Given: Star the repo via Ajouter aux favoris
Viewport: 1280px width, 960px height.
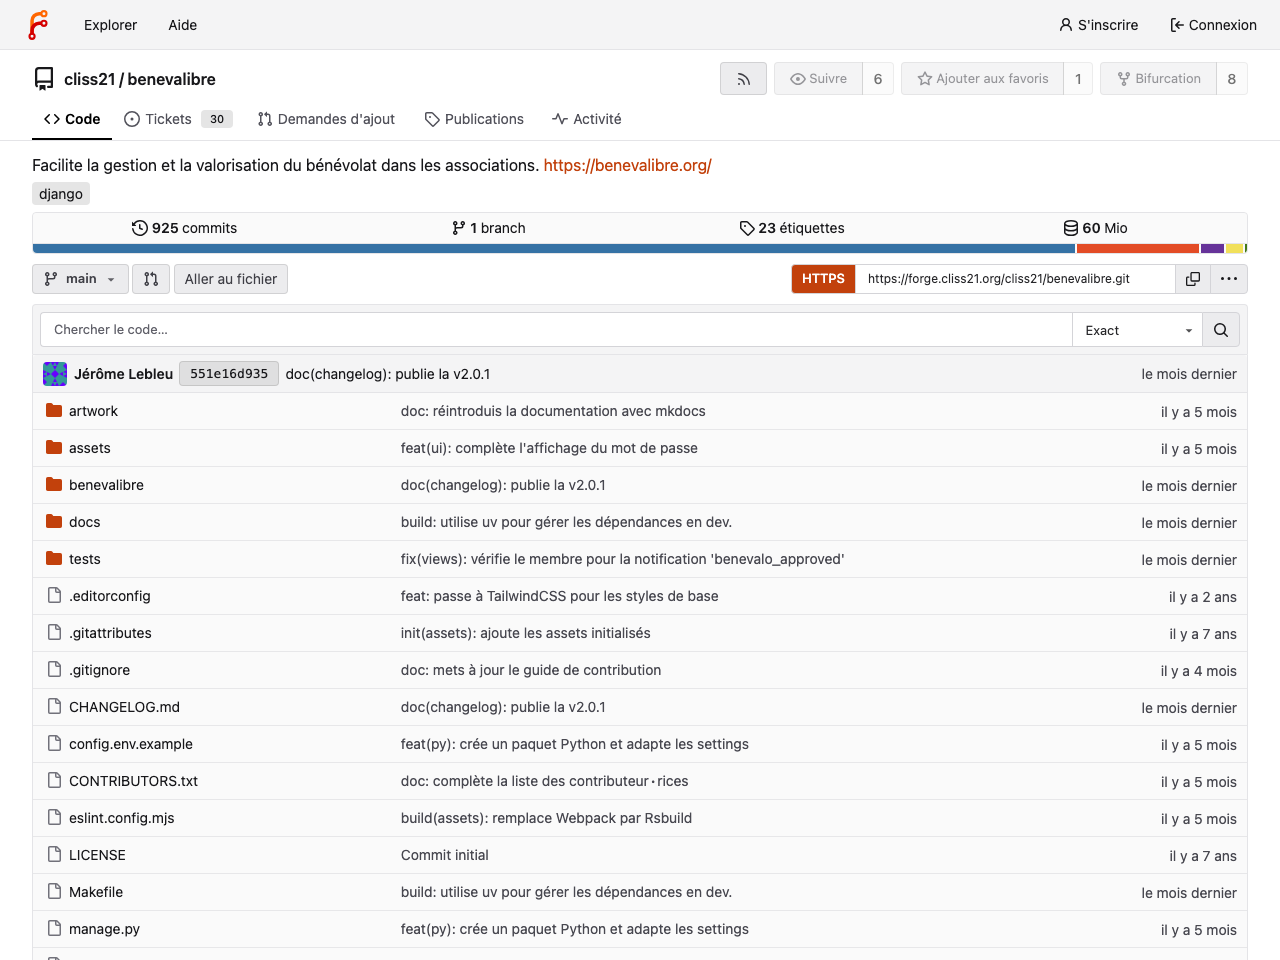Looking at the screenshot, I should pyautogui.click(x=982, y=78).
